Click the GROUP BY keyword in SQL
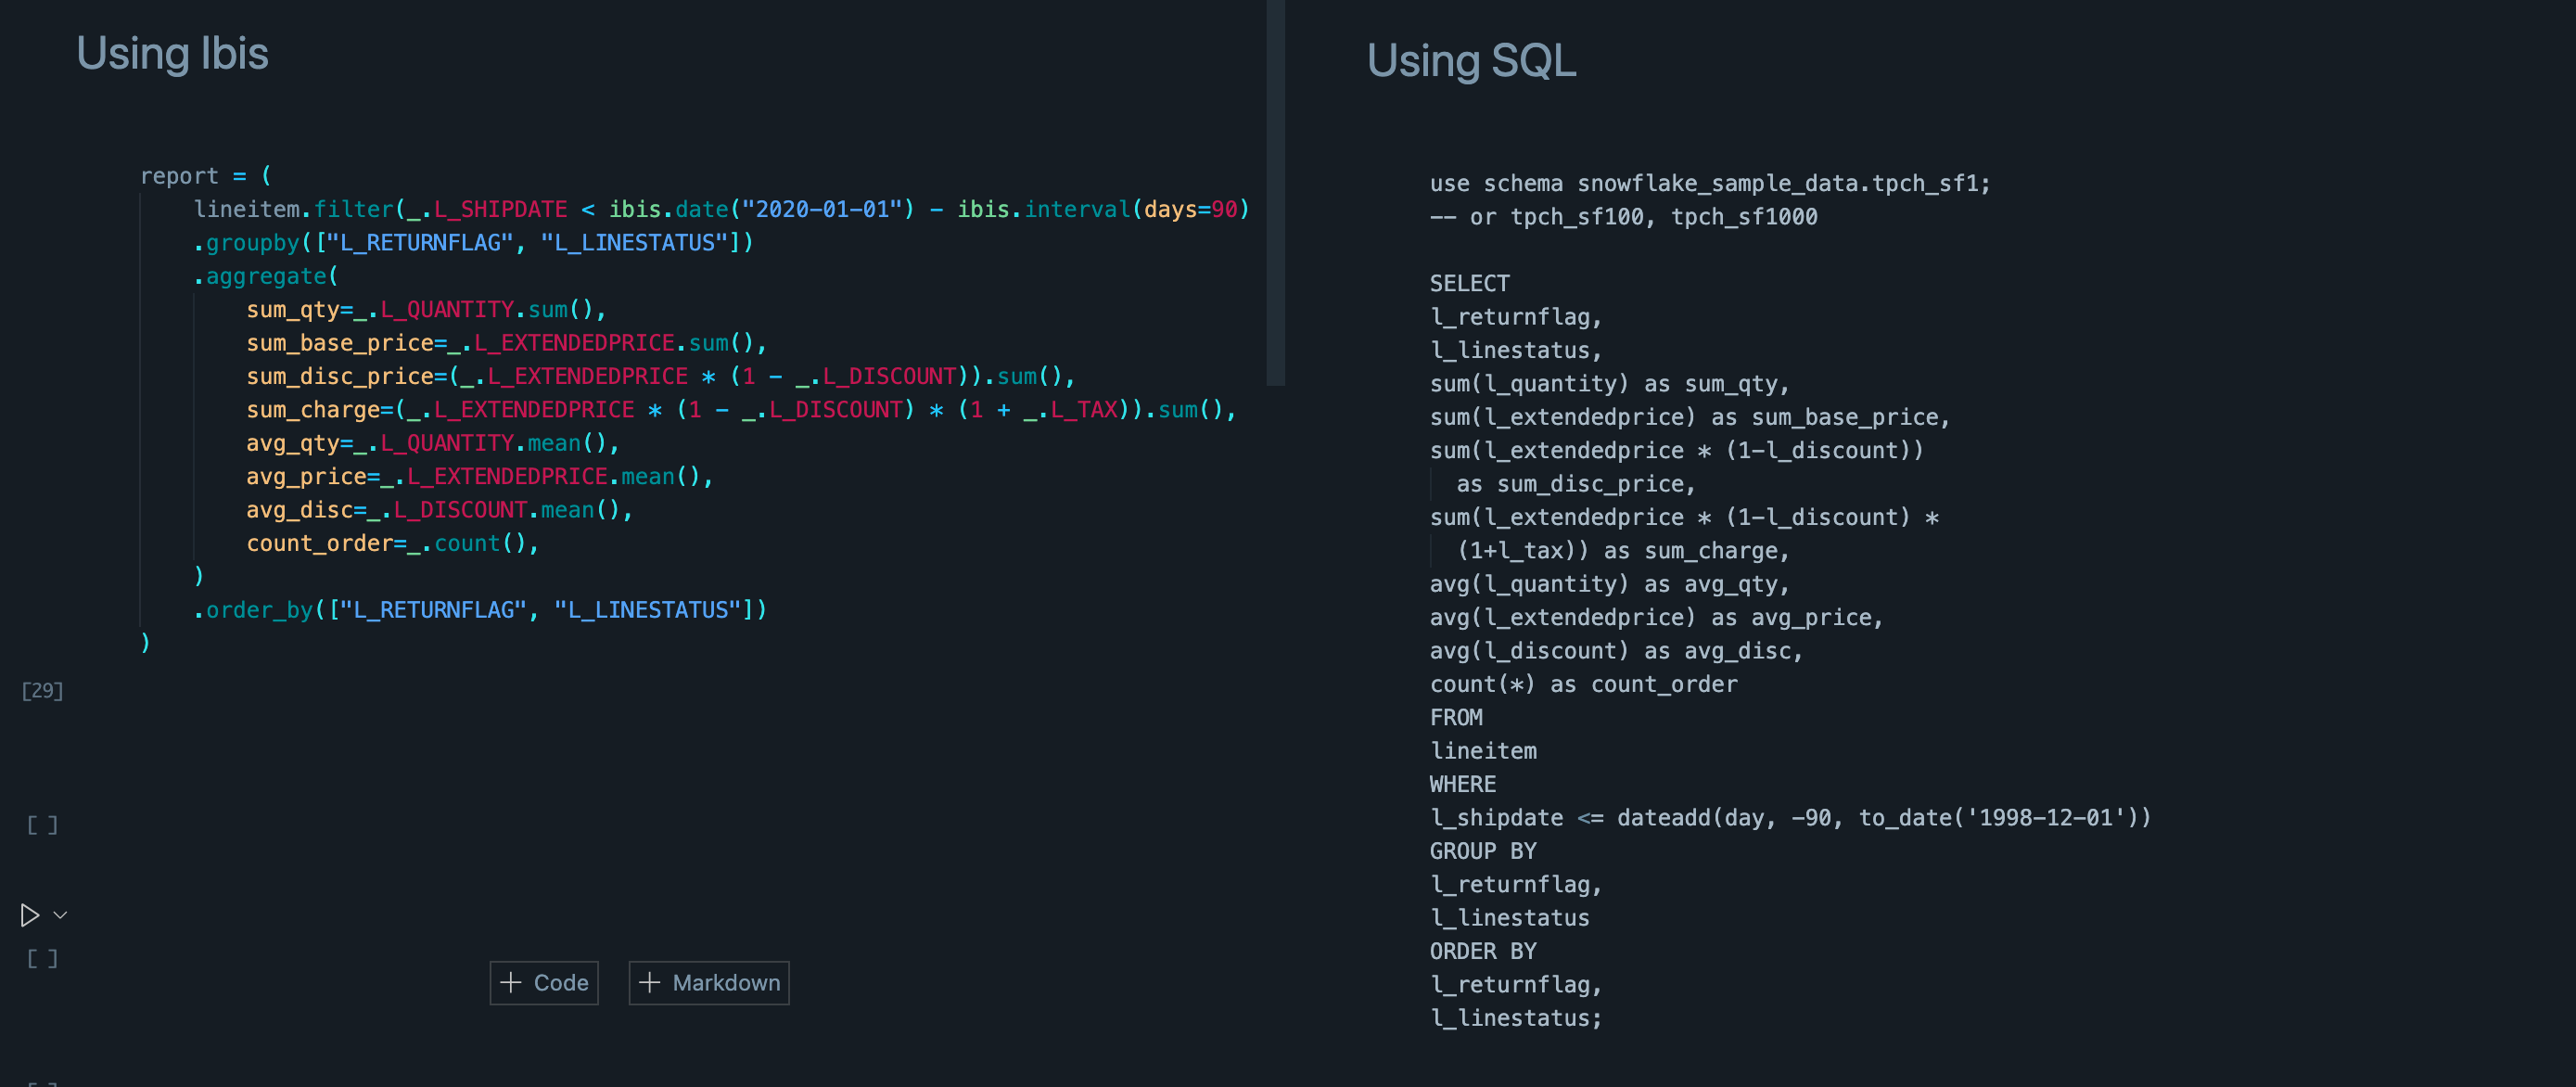This screenshot has height=1087, width=2576. [x=1482, y=851]
